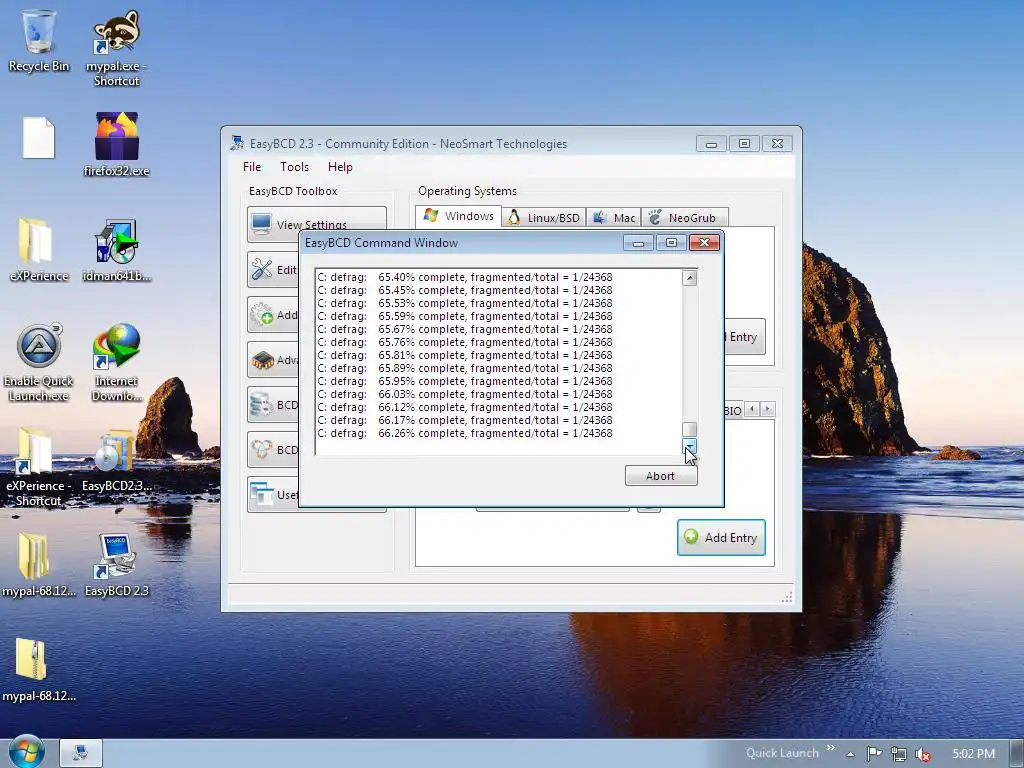Open the Help menu in EasyBCD

(x=340, y=167)
